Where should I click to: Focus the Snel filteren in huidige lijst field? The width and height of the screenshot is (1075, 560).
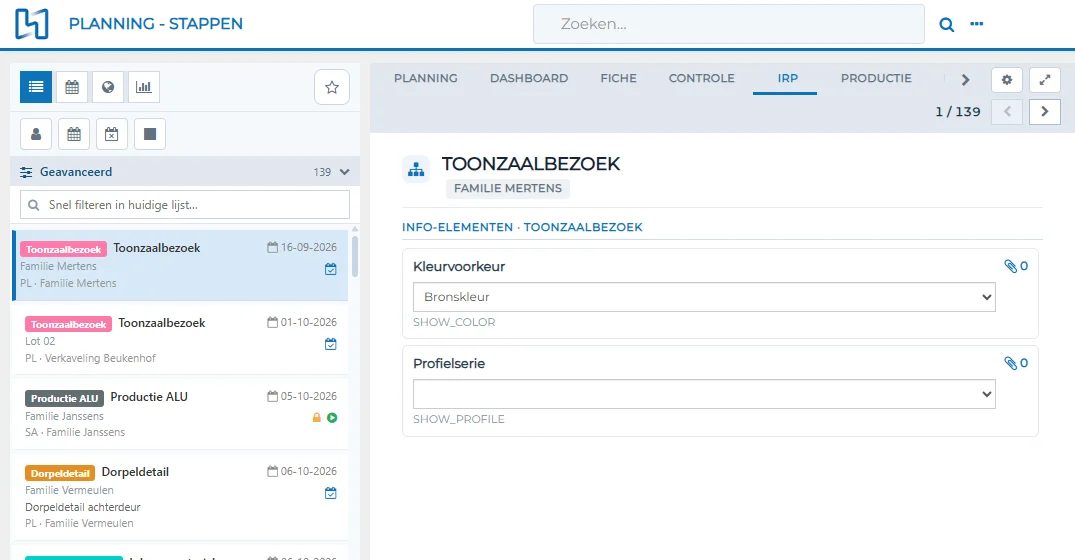[185, 205]
